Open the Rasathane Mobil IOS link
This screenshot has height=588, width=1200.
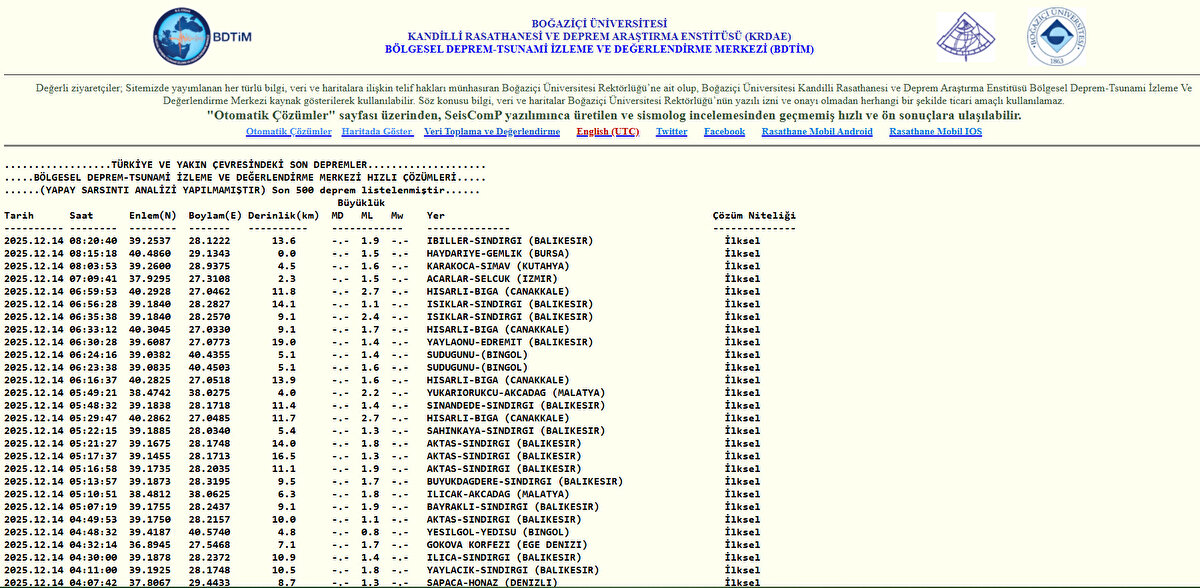[935, 132]
